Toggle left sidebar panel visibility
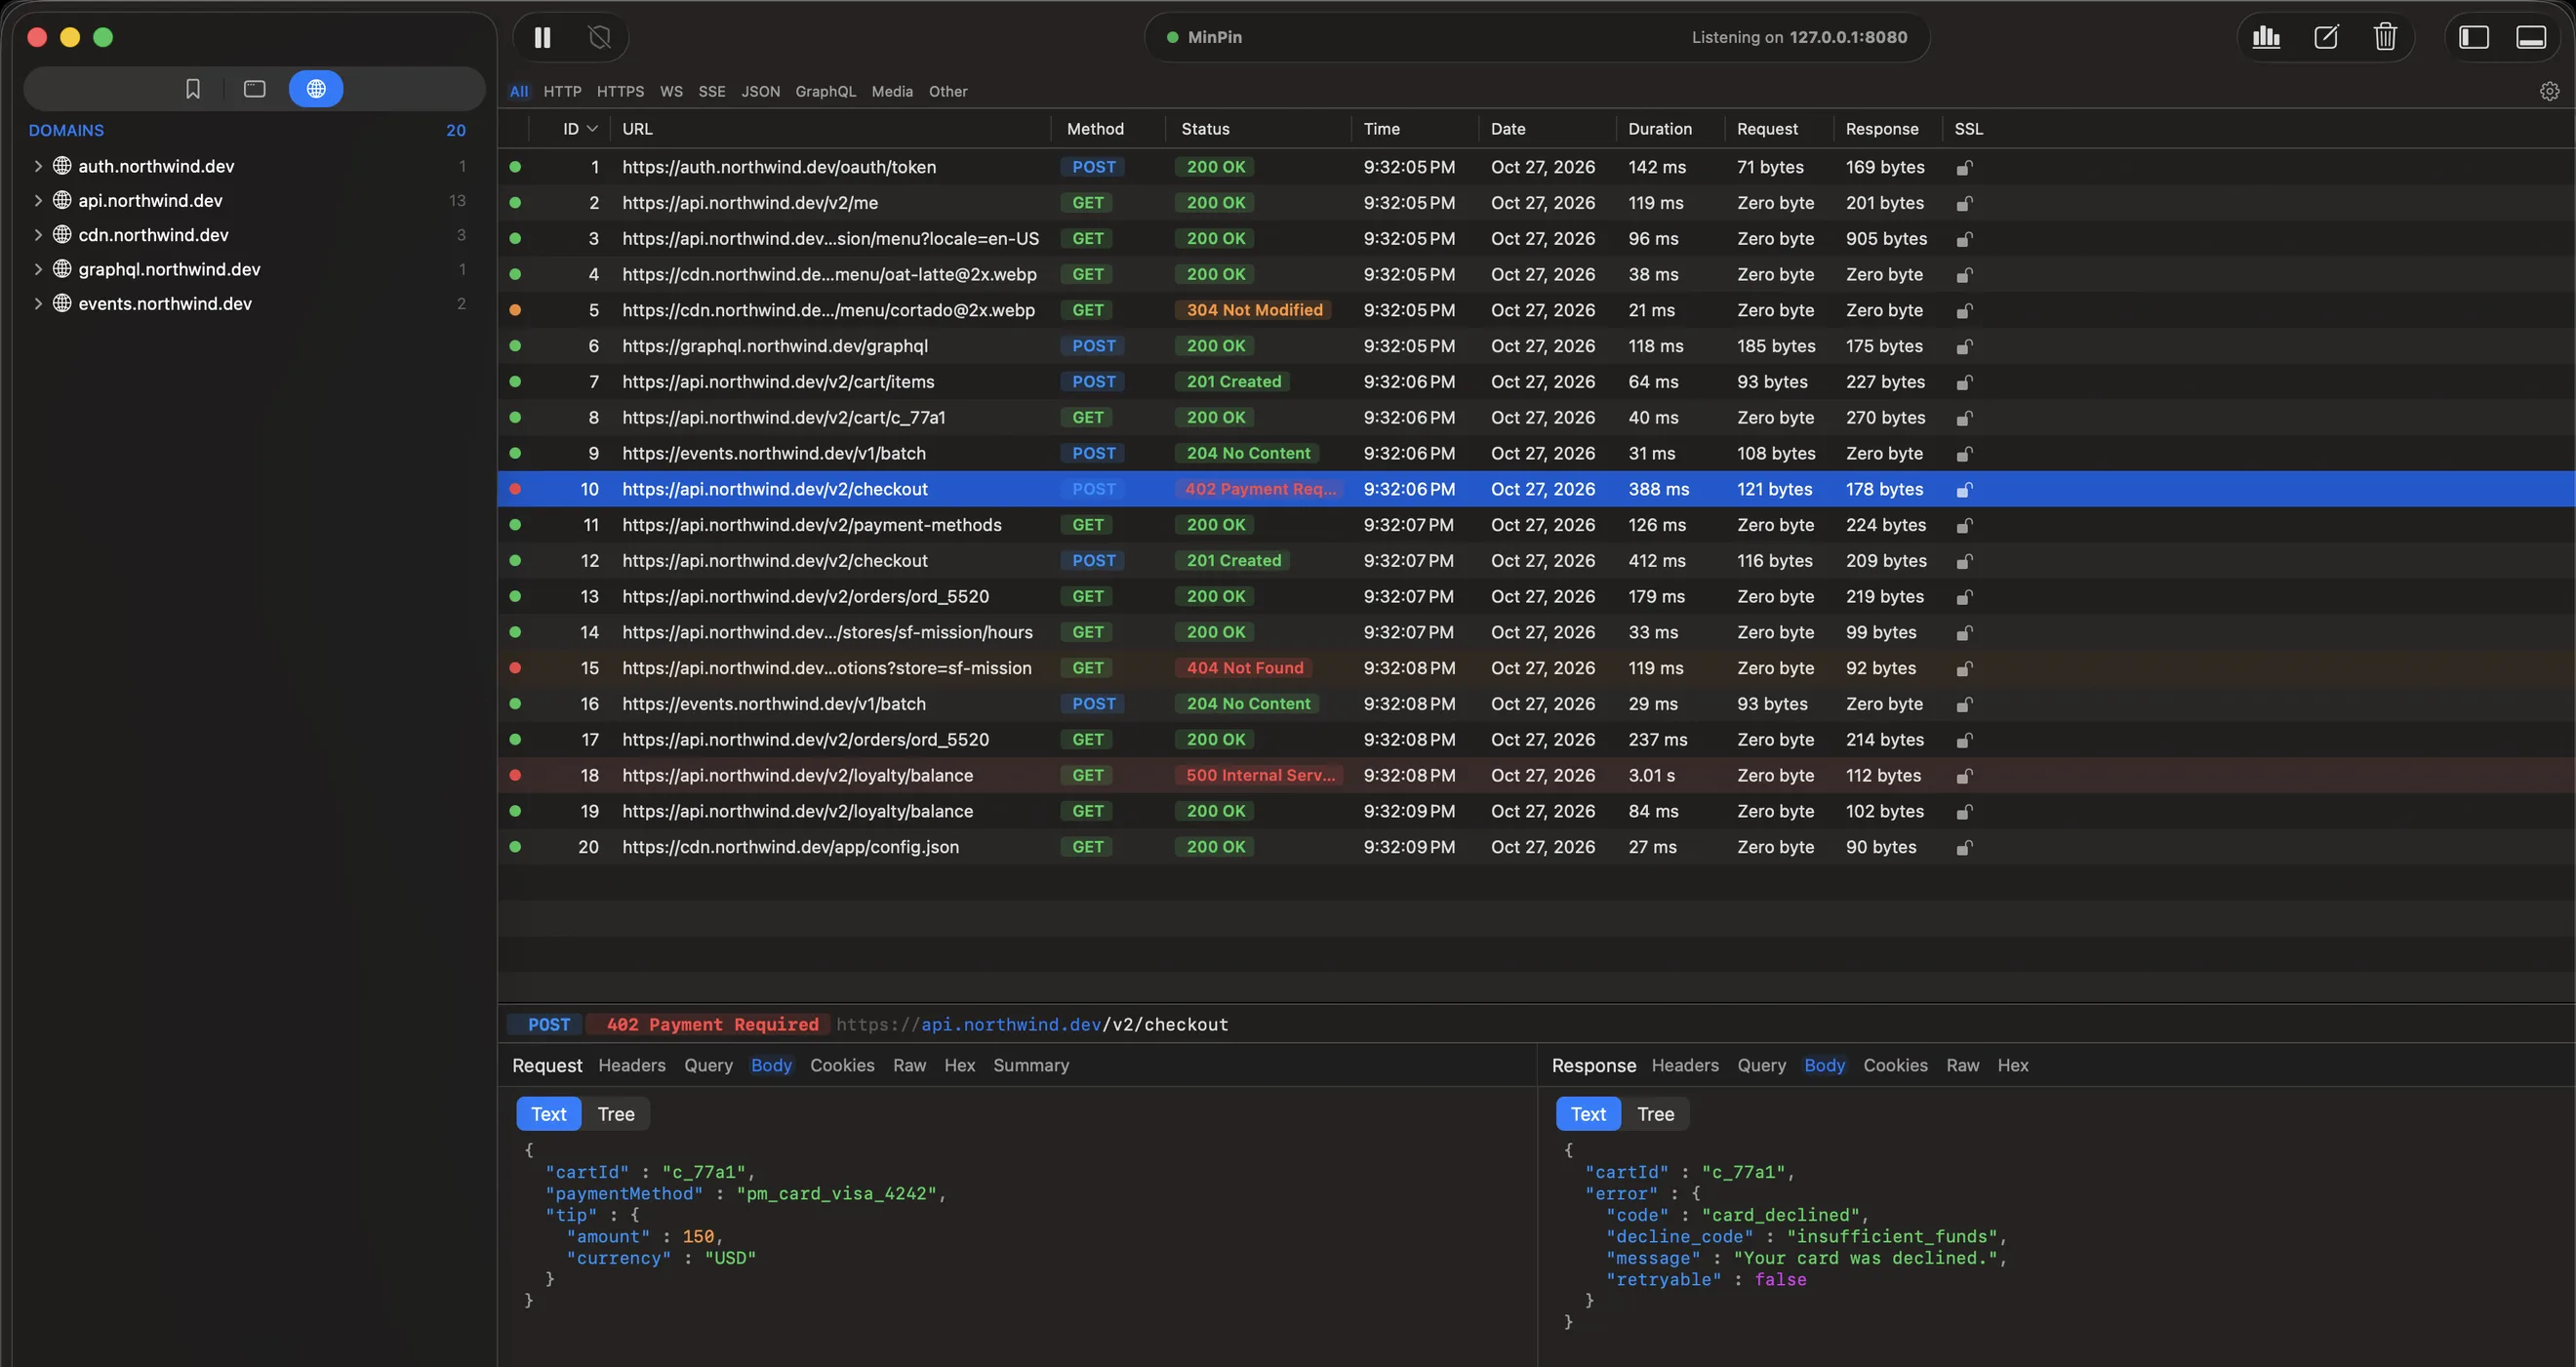 tap(2473, 37)
